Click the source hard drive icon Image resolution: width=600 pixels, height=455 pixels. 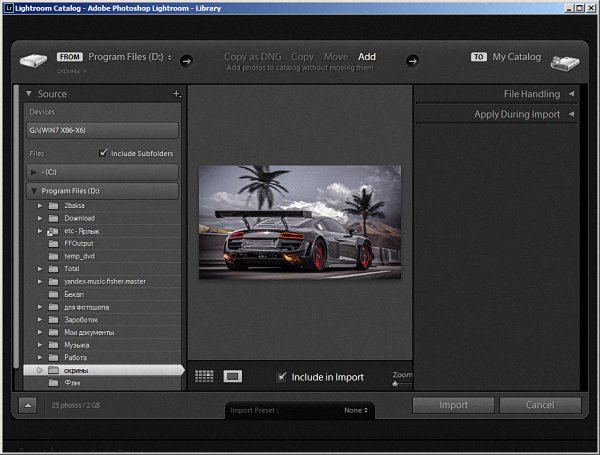pos(34,61)
